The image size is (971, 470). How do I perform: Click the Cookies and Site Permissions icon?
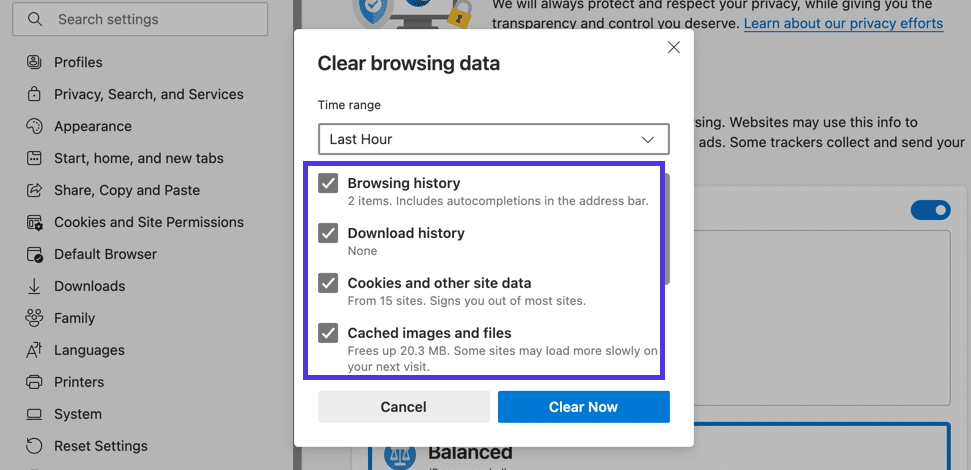34,222
